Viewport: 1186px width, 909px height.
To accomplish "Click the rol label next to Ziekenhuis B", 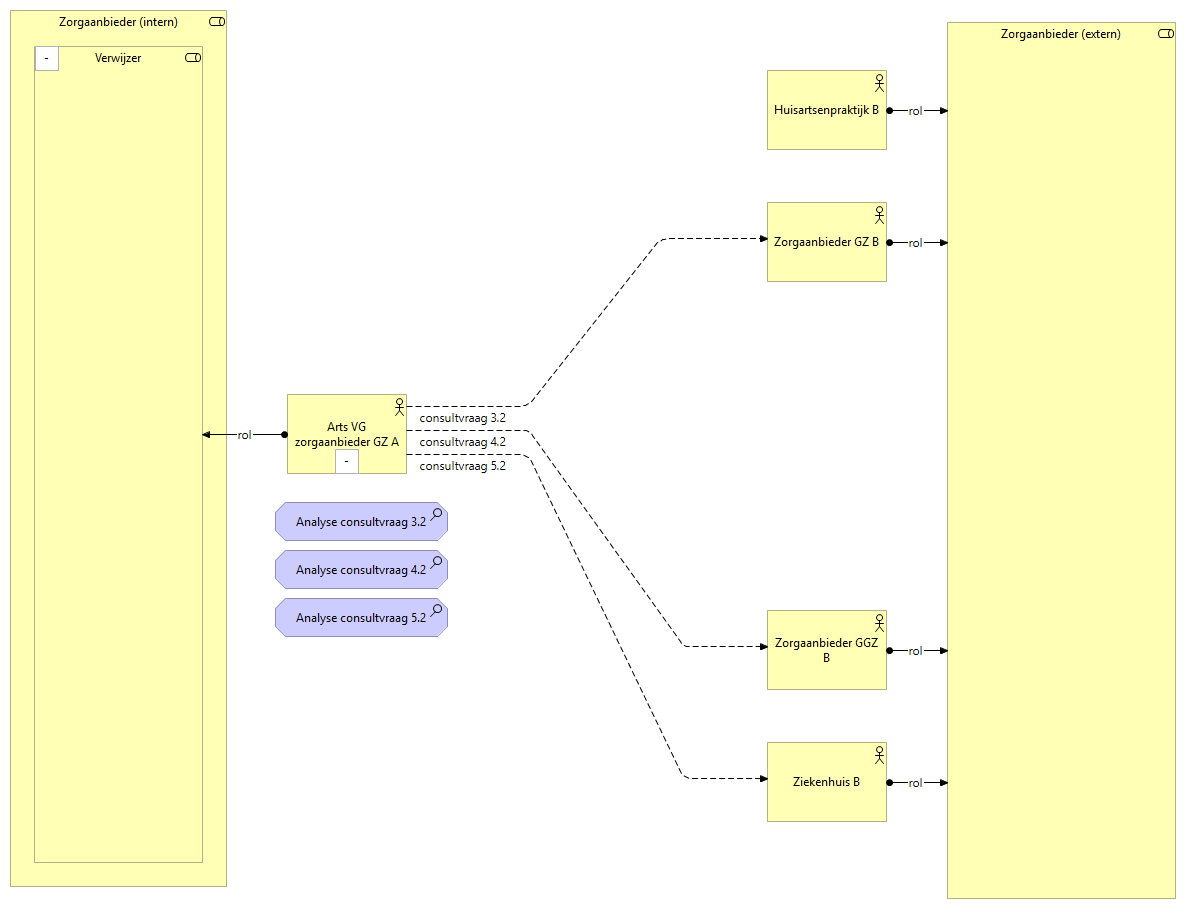I will [x=915, y=783].
